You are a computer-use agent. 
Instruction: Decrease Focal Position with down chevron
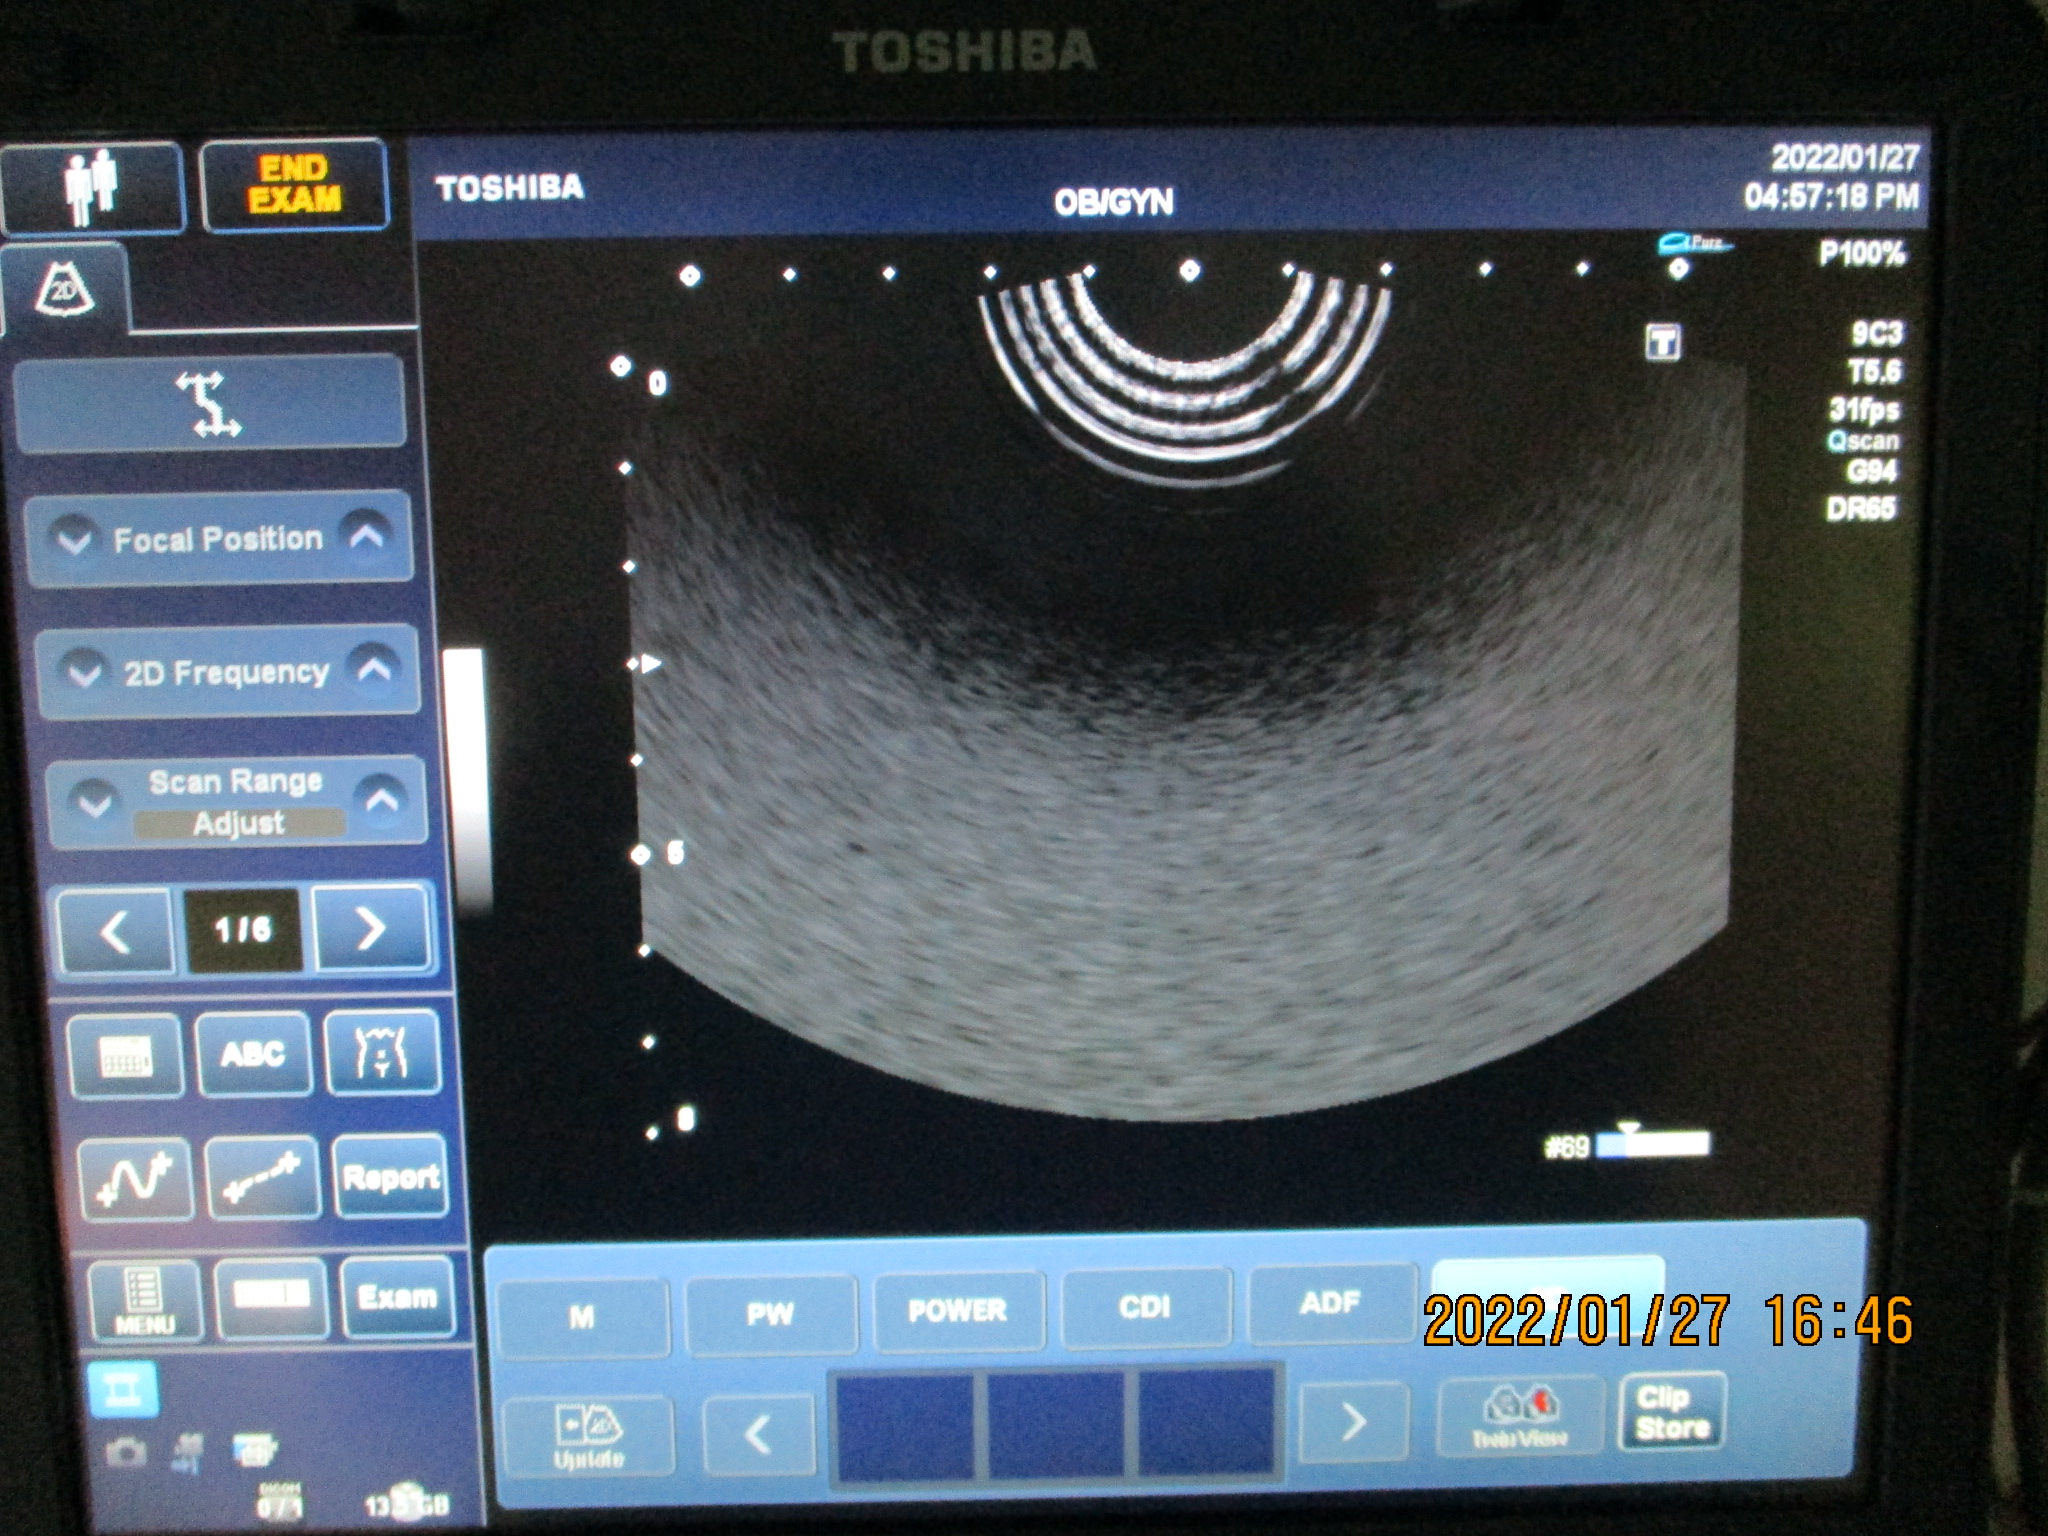[x=75, y=540]
